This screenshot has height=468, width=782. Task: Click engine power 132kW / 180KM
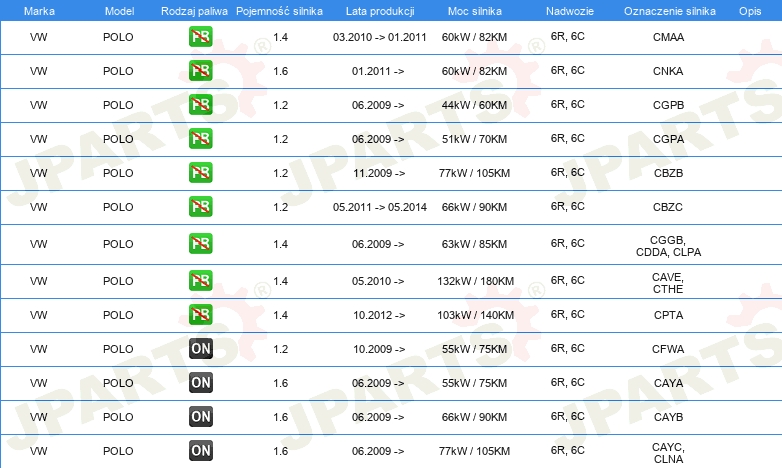[x=475, y=281]
